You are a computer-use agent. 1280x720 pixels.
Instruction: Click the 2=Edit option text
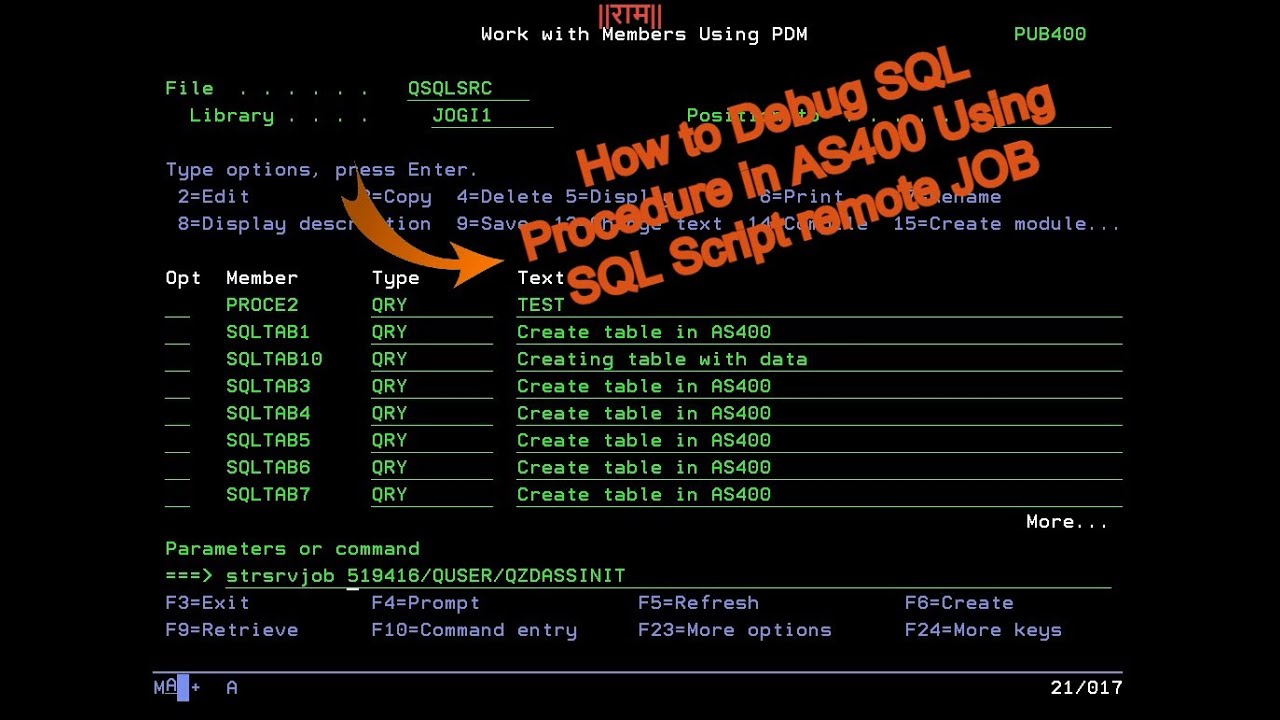[213, 197]
